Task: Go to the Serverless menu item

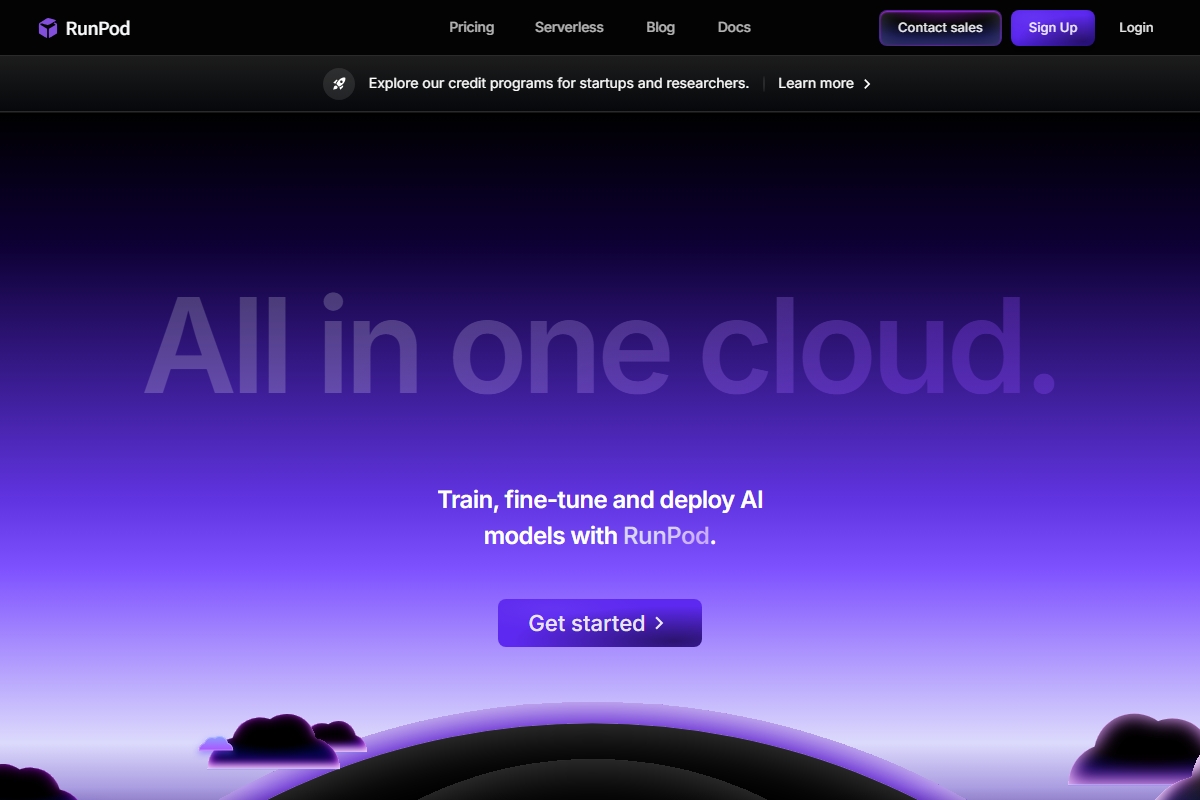Action: (x=569, y=28)
